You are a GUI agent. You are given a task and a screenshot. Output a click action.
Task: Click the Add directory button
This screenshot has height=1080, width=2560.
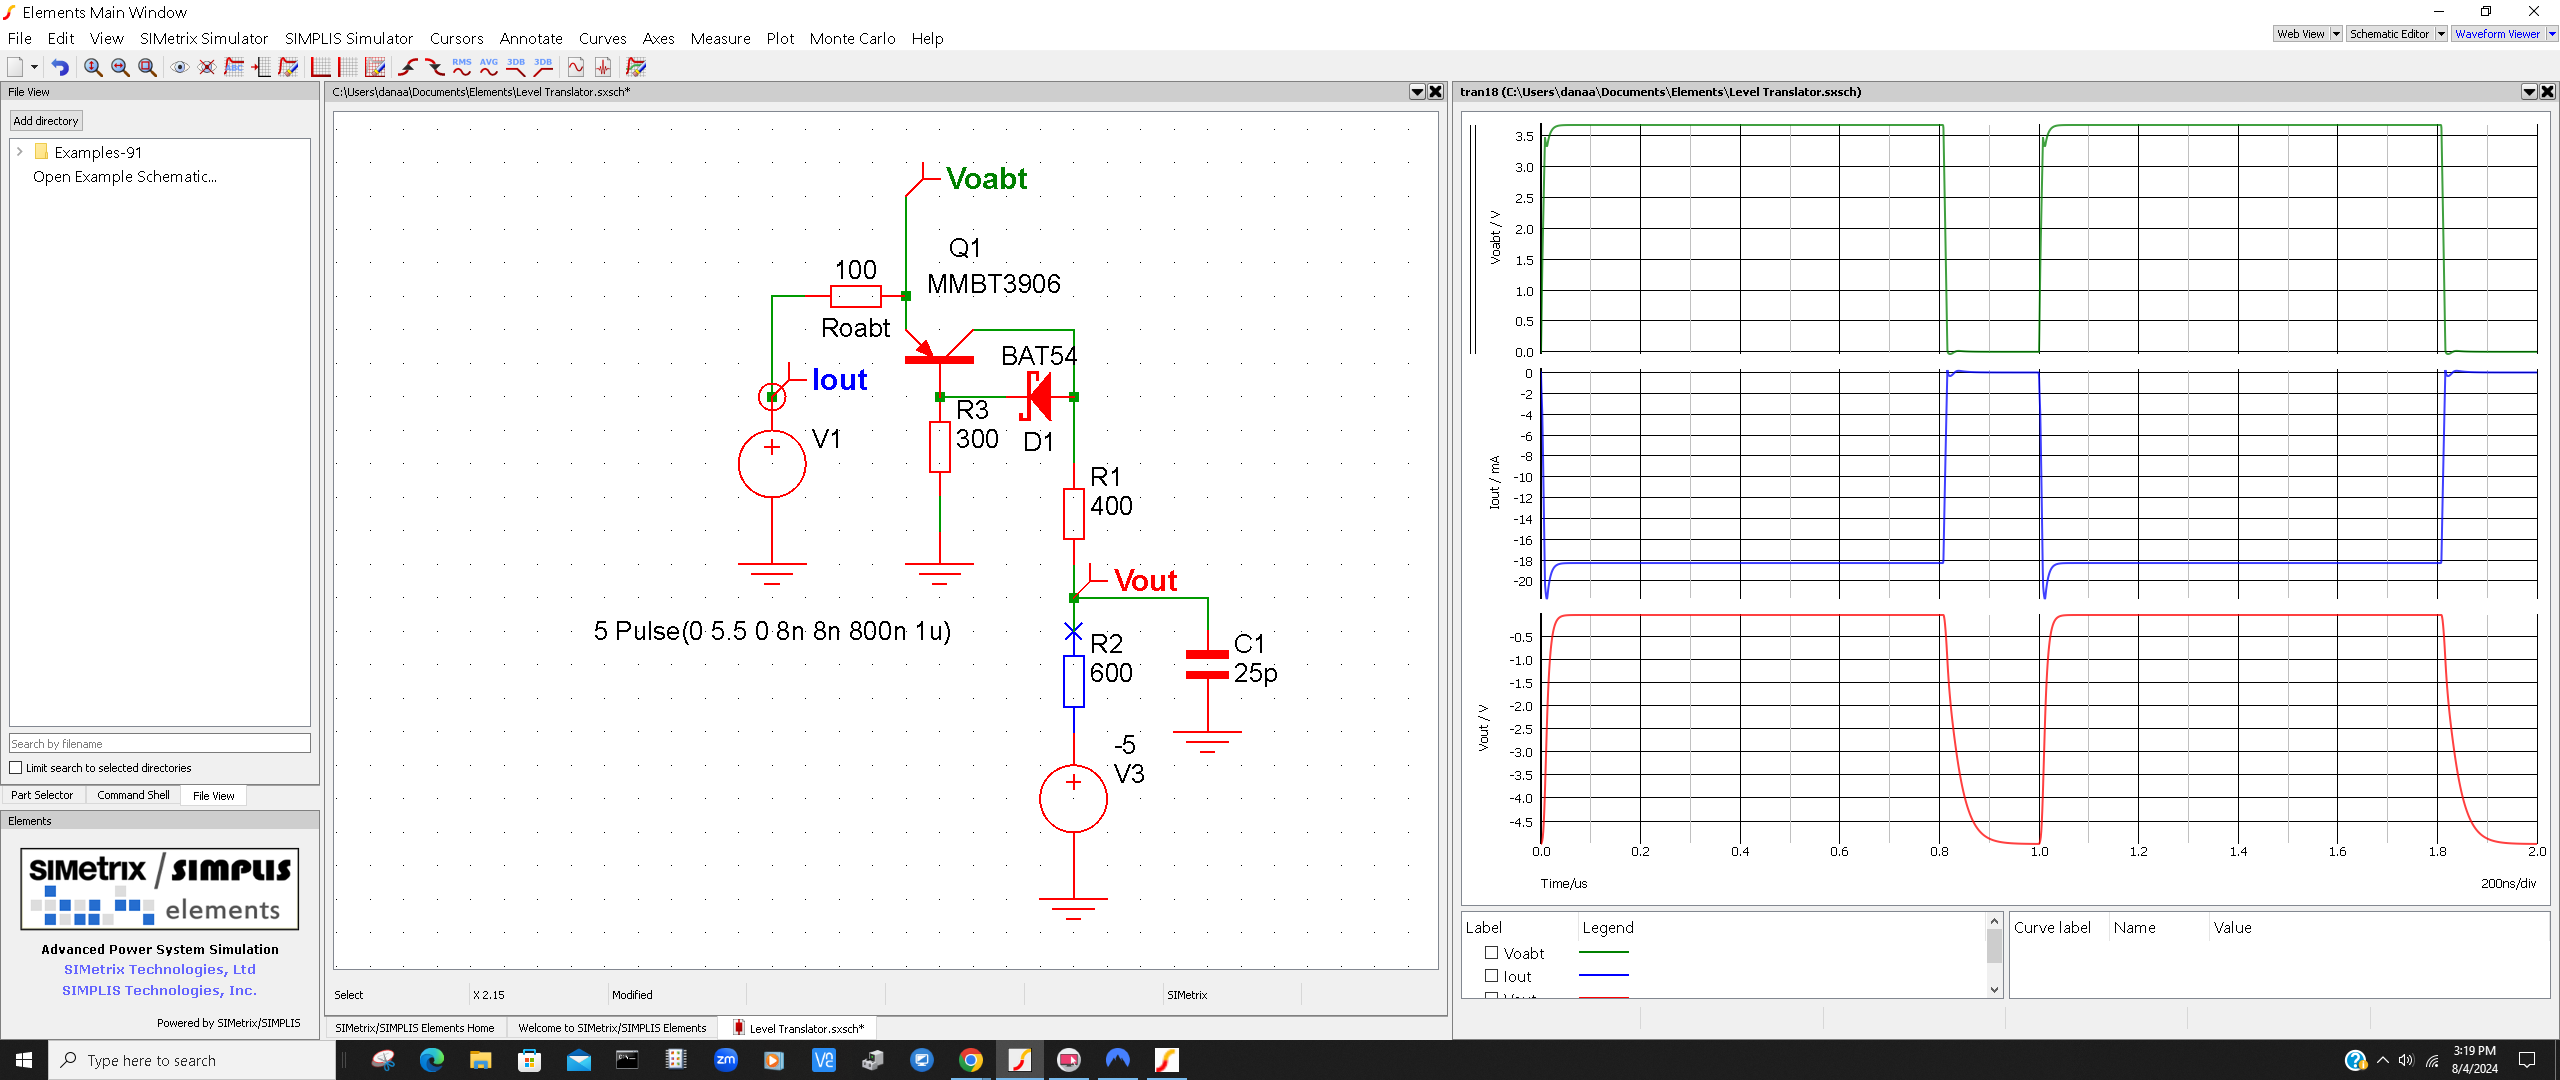click(46, 121)
